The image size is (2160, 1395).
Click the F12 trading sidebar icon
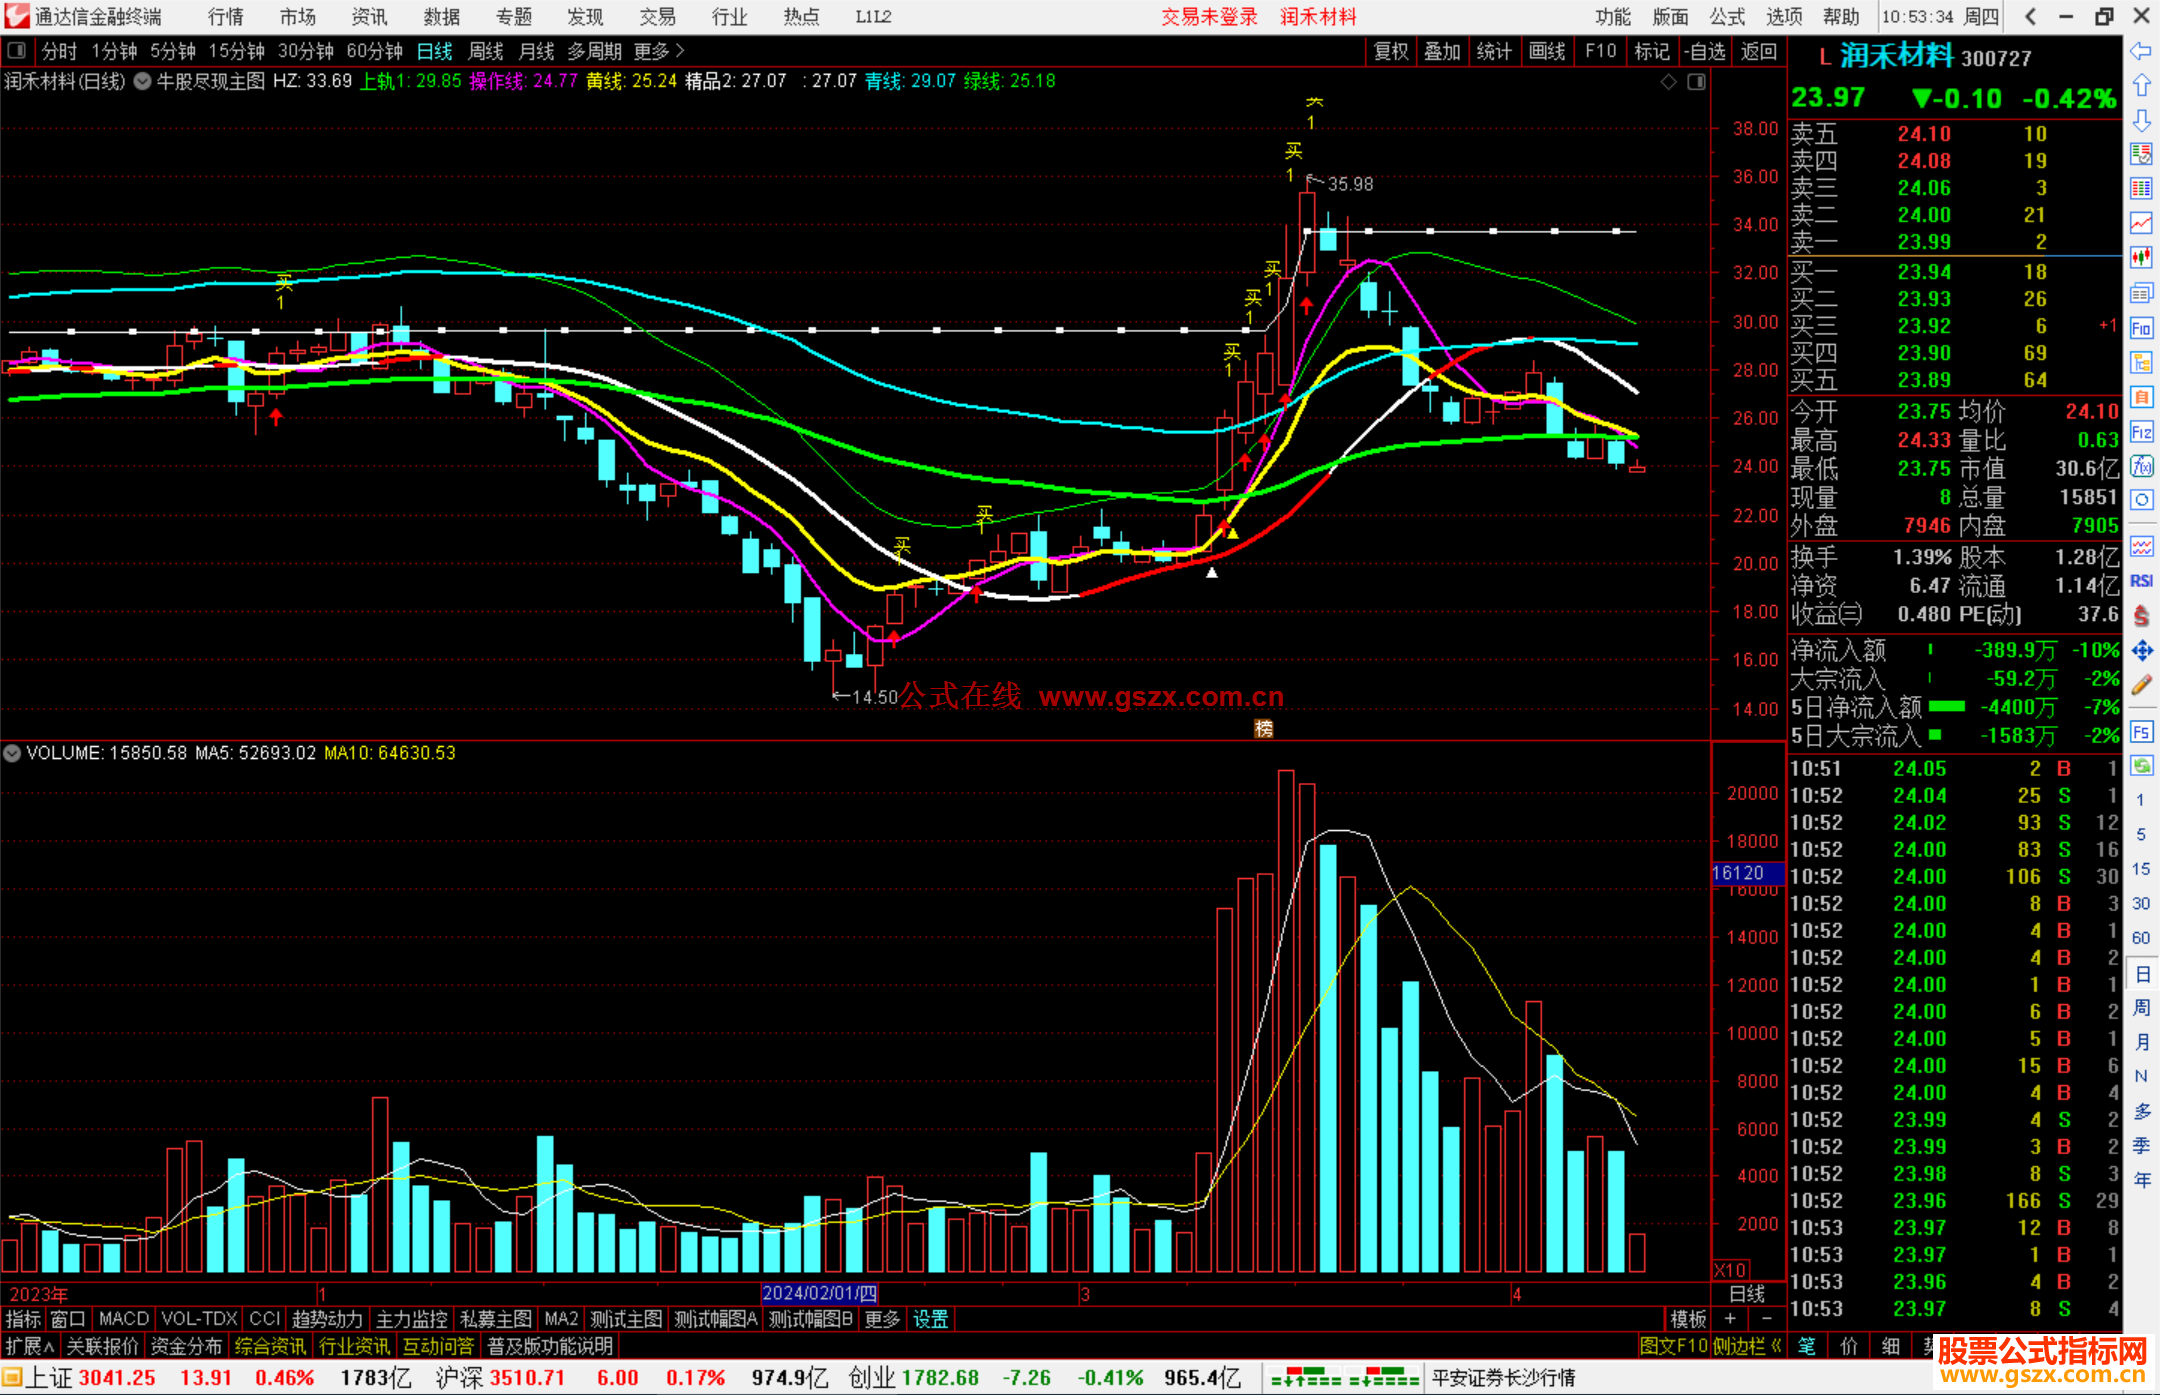click(x=2141, y=432)
